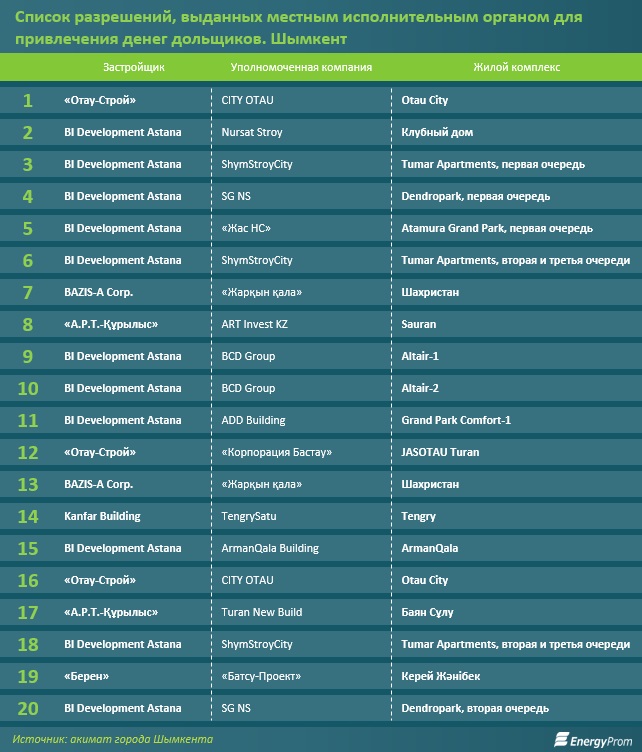Select 'BI Development Astana' in row 15
642x752 pixels.
click(123, 548)
